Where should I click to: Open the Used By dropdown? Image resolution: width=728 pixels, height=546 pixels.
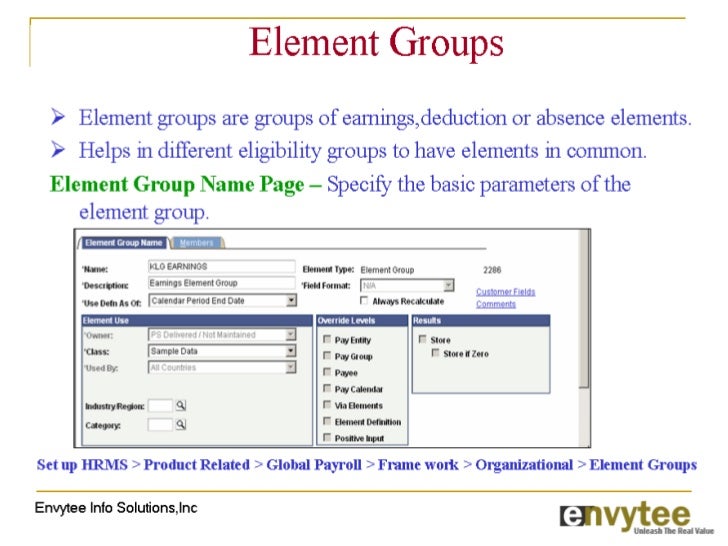[x=291, y=367]
